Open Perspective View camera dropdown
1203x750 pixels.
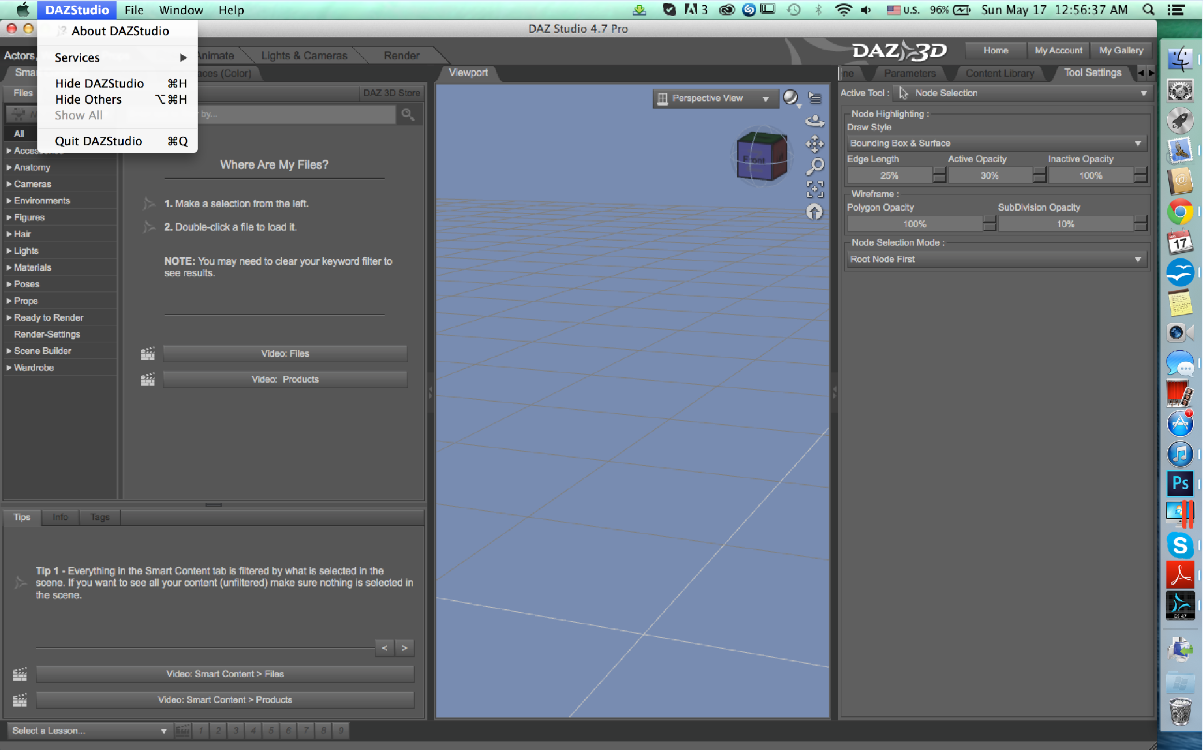[x=714, y=99]
